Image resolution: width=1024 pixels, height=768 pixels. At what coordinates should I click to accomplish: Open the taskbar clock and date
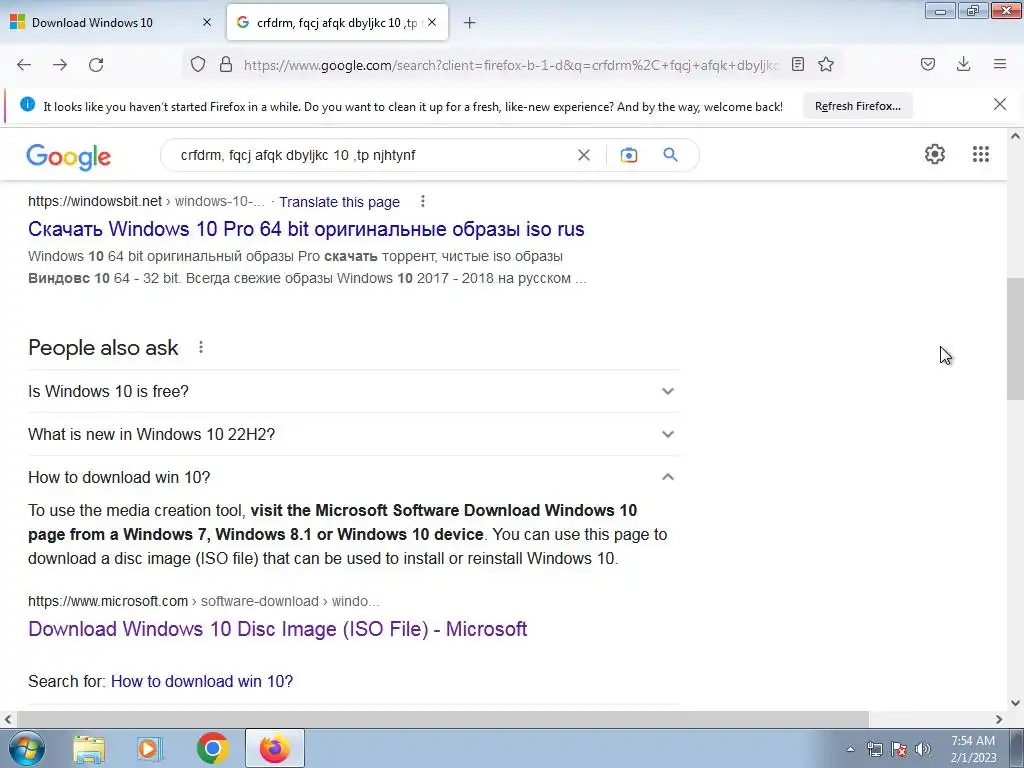[973, 749]
